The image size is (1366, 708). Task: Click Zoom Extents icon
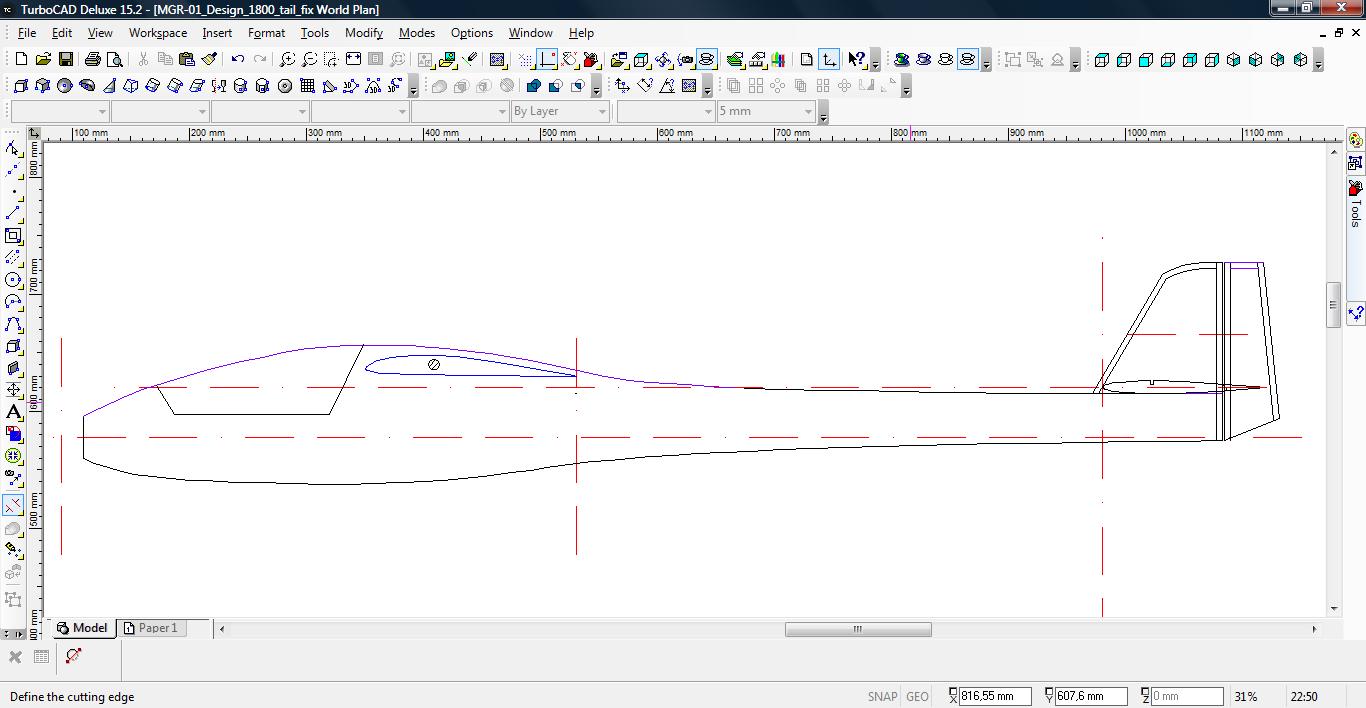tap(353, 59)
